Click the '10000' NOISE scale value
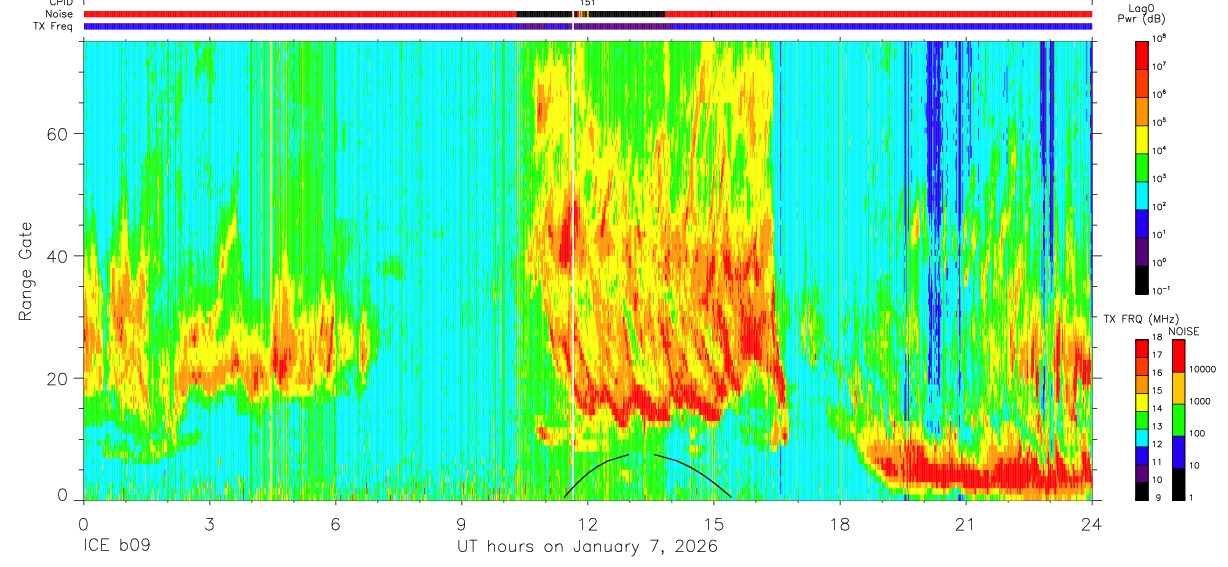 (1201, 370)
